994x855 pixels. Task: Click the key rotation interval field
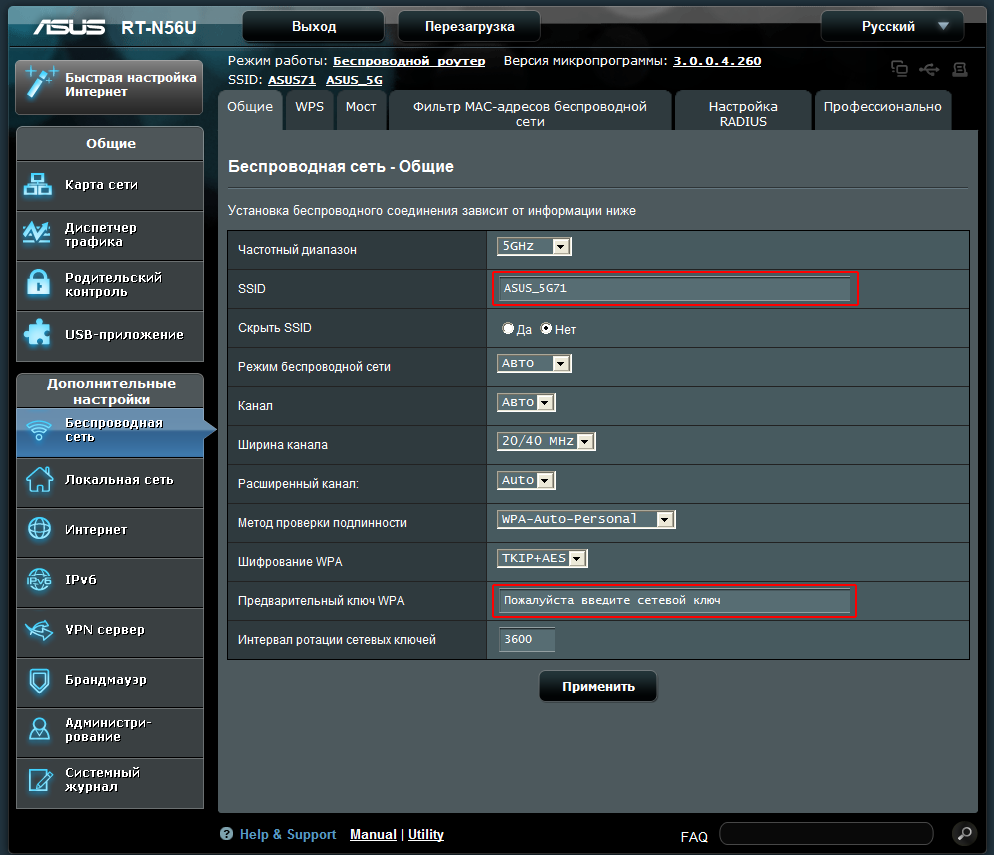(x=527, y=640)
